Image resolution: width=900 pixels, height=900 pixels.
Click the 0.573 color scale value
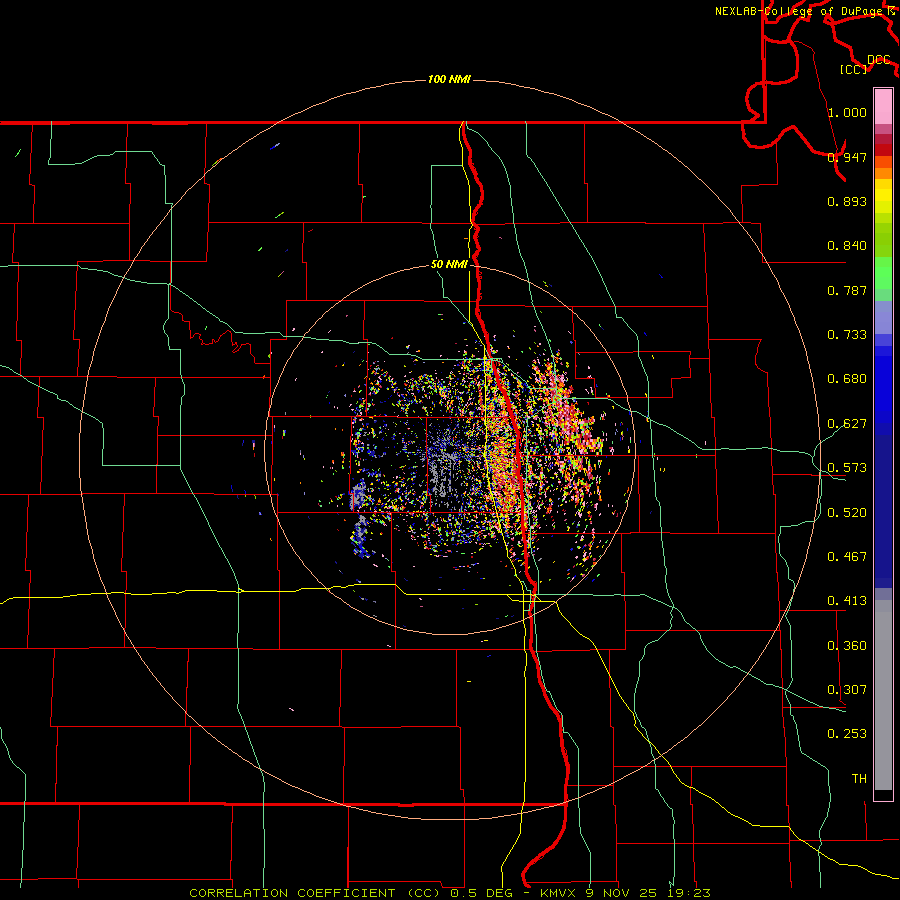[847, 468]
